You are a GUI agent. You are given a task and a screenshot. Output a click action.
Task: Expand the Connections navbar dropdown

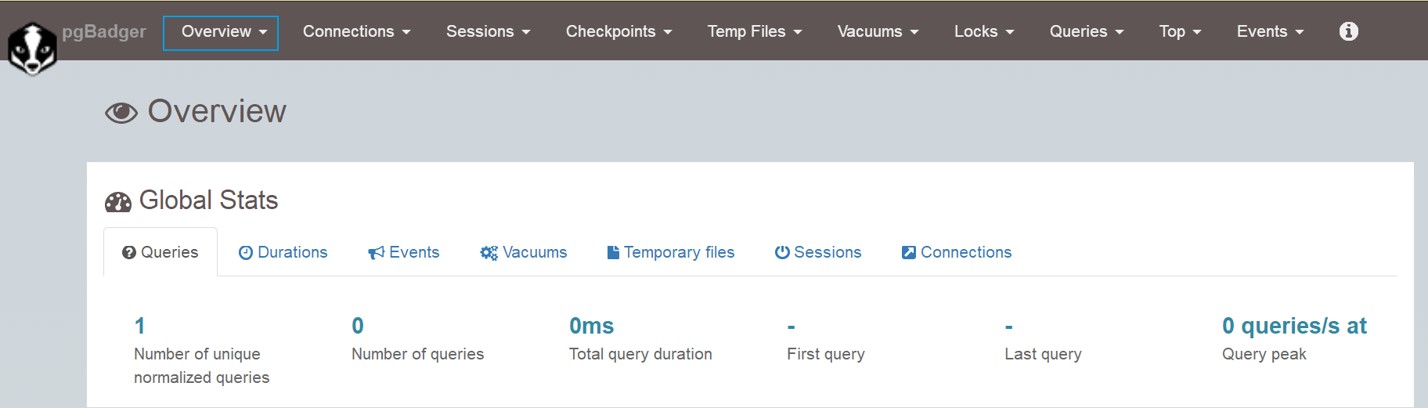[x=357, y=32]
